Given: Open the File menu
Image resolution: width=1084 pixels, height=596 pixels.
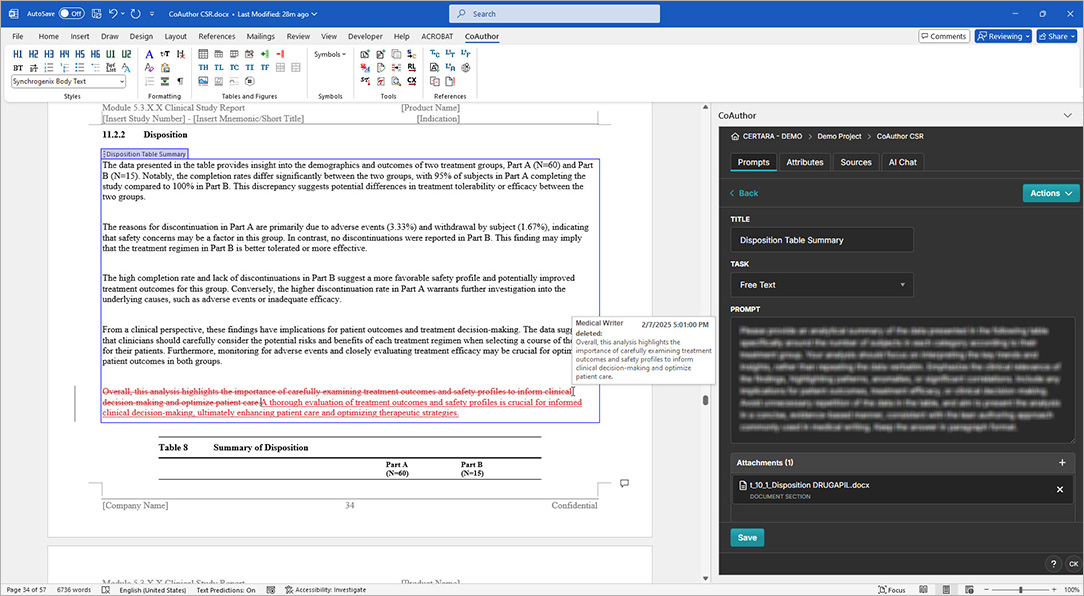Looking at the screenshot, I should [x=18, y=36].
